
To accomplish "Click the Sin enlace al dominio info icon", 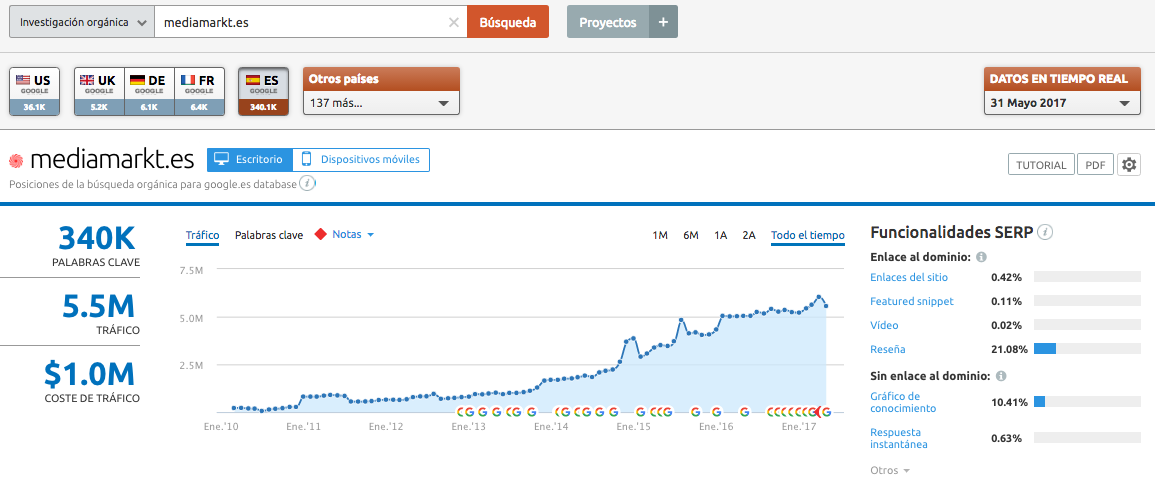I will pos(1001,376).
